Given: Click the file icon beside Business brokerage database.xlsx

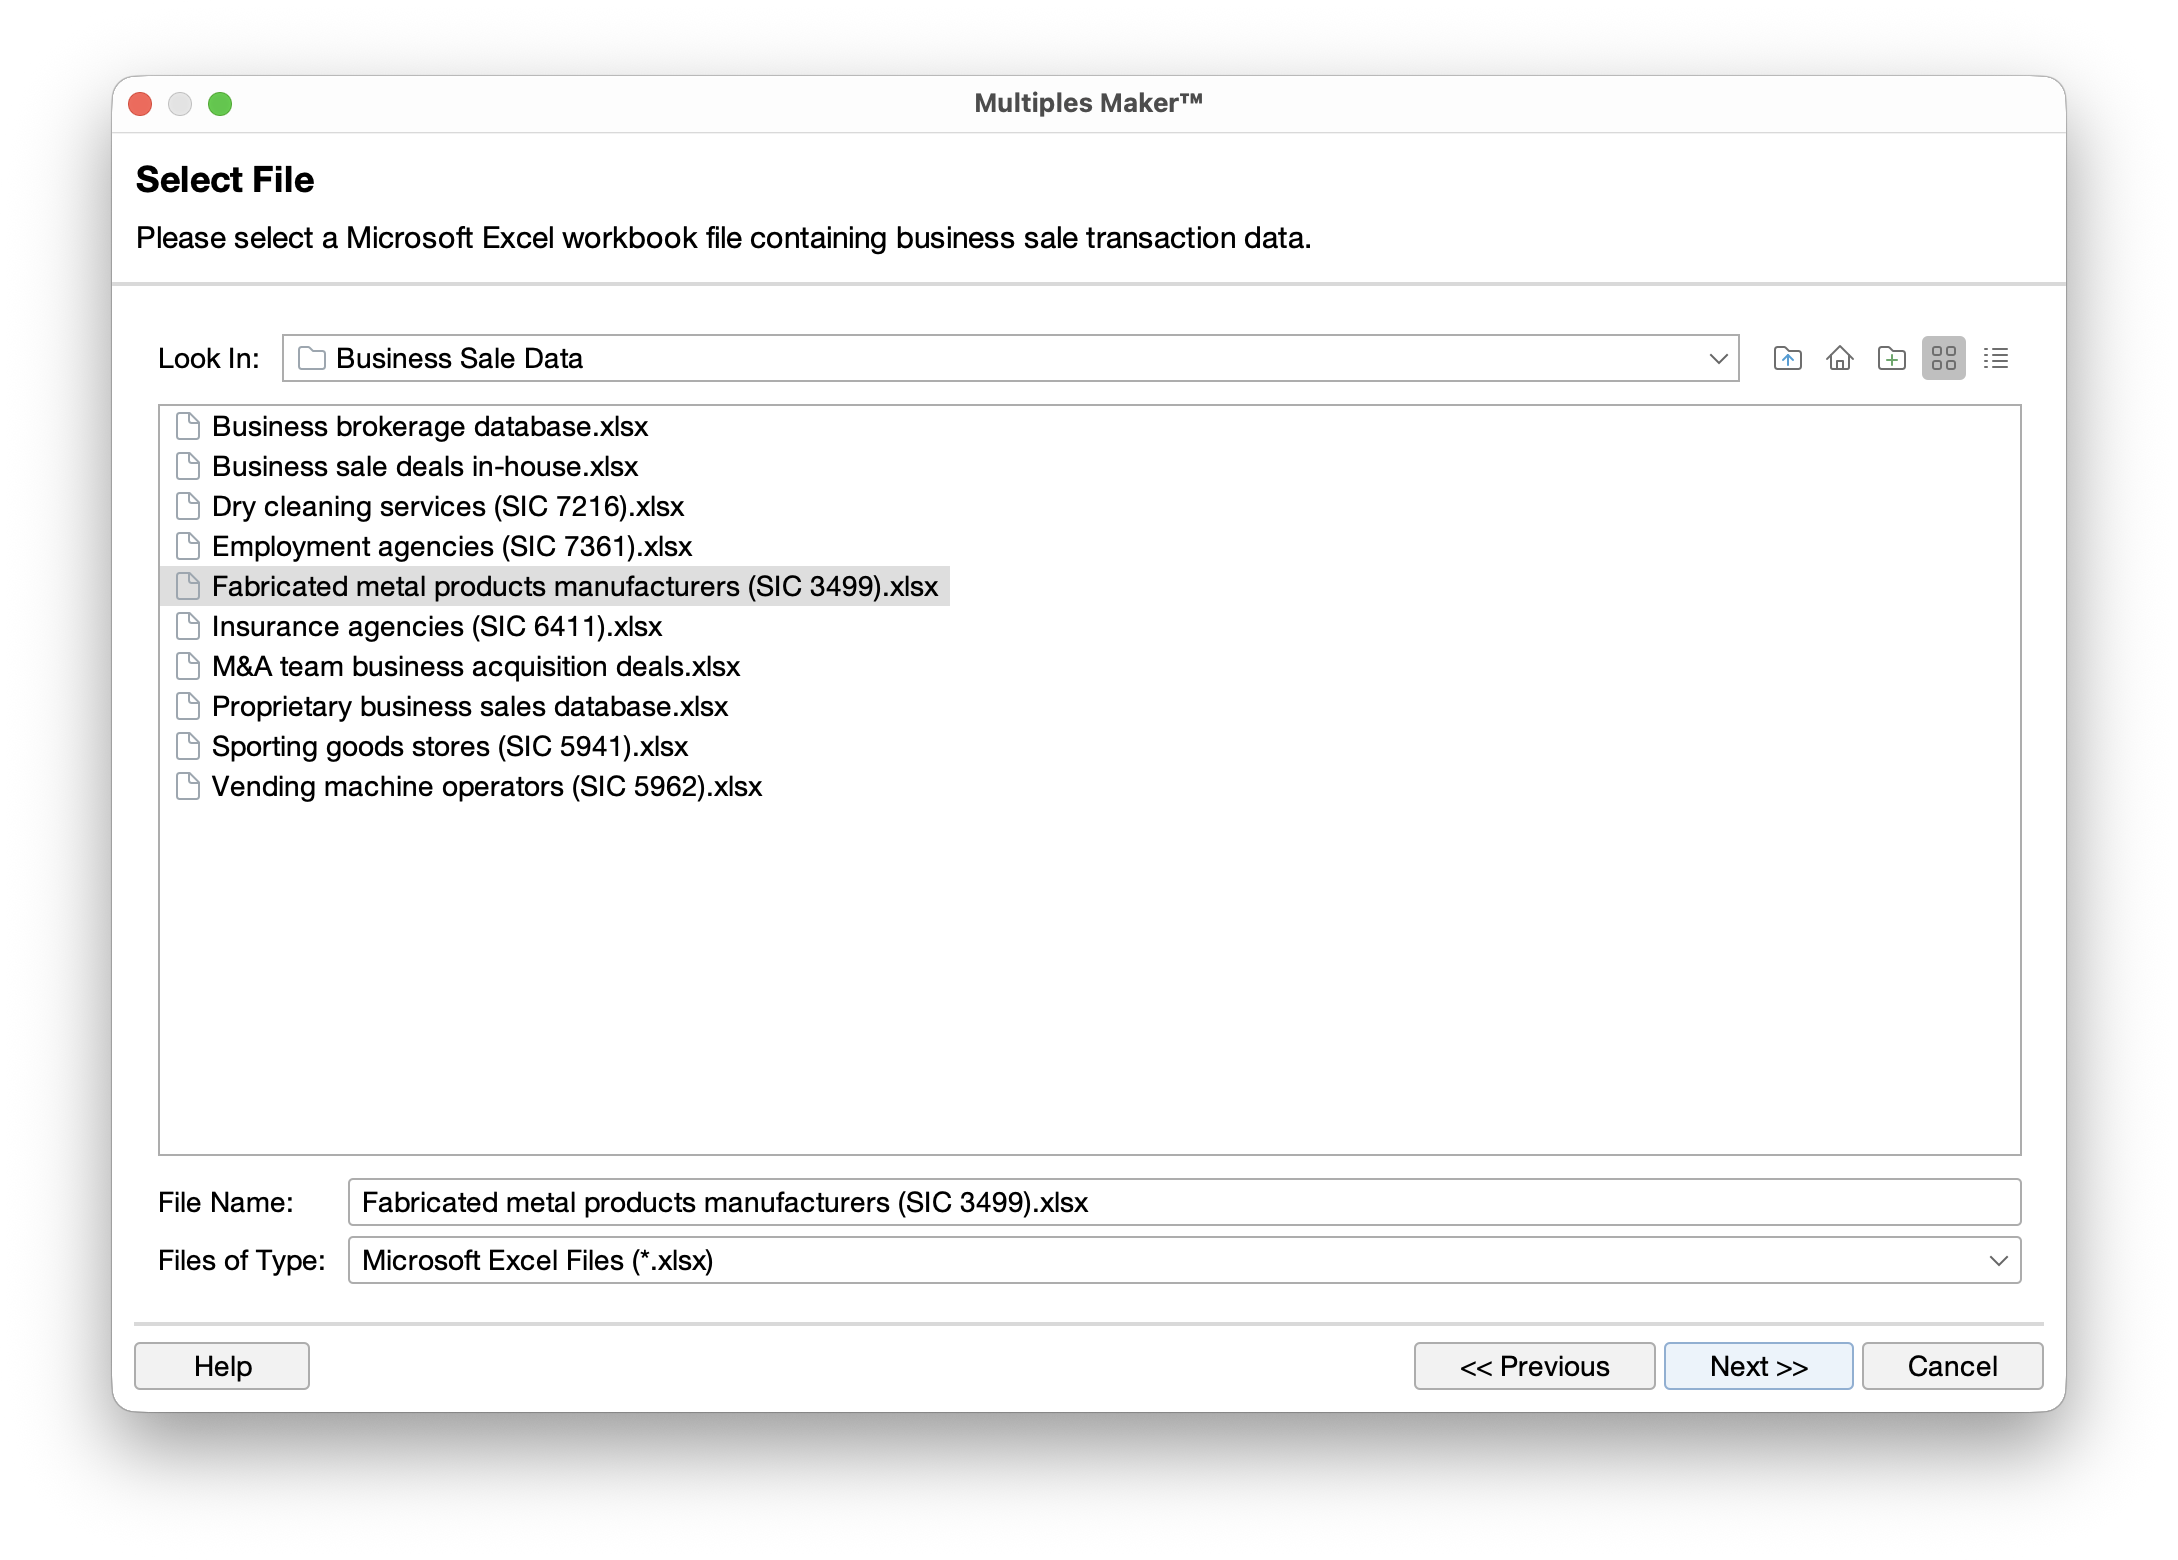Looking at the screenshot, I should (x=188, y=425).
